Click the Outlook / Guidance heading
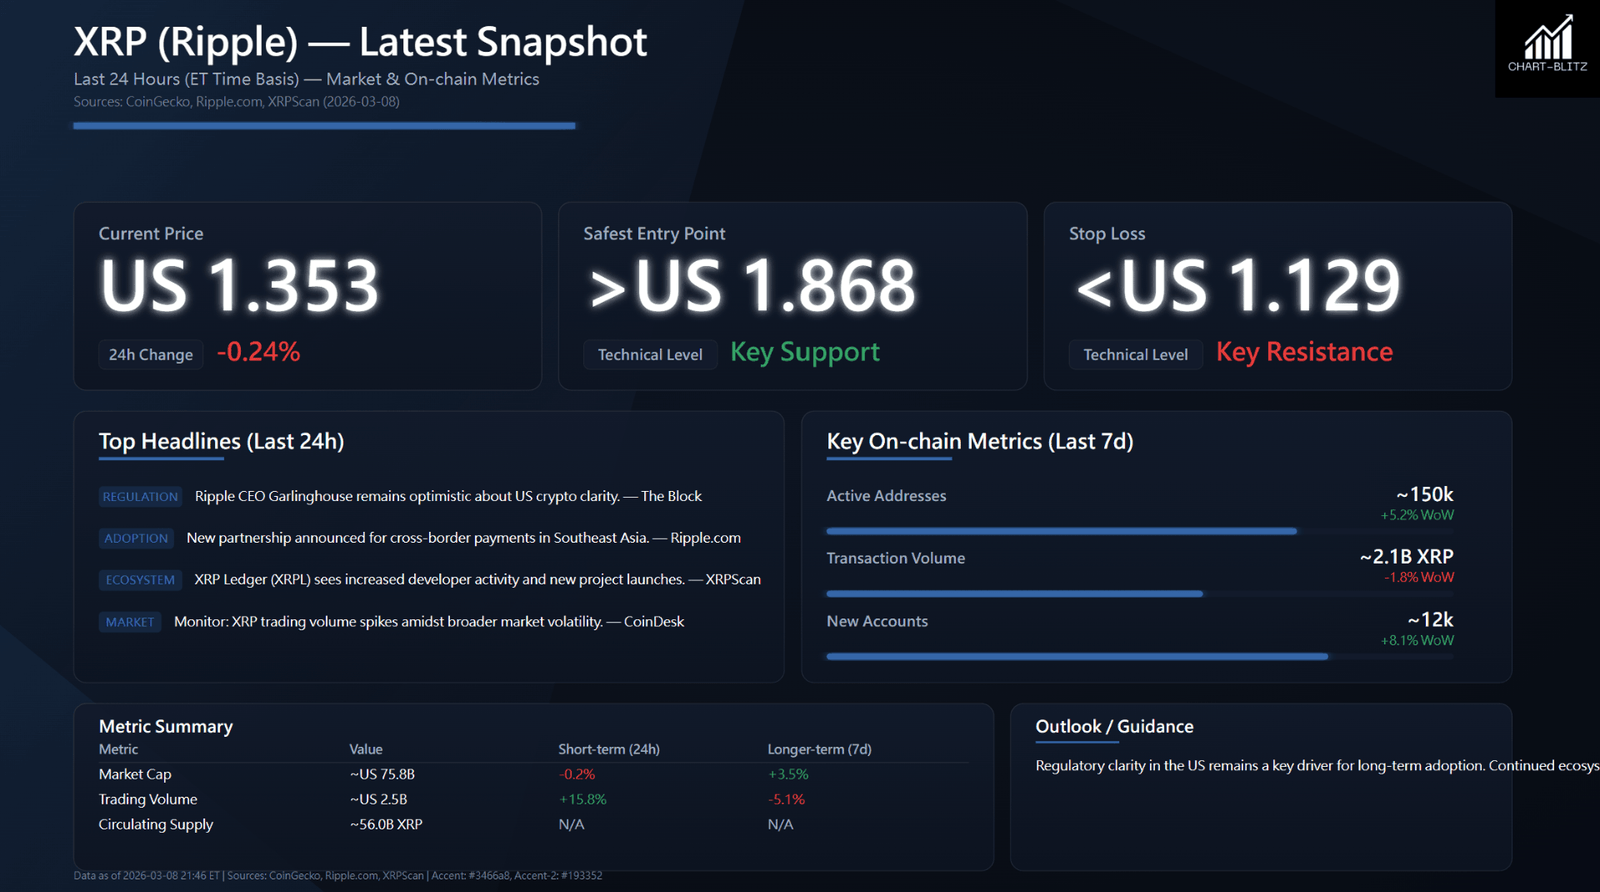1600x892 pixels. (1114, 727)
